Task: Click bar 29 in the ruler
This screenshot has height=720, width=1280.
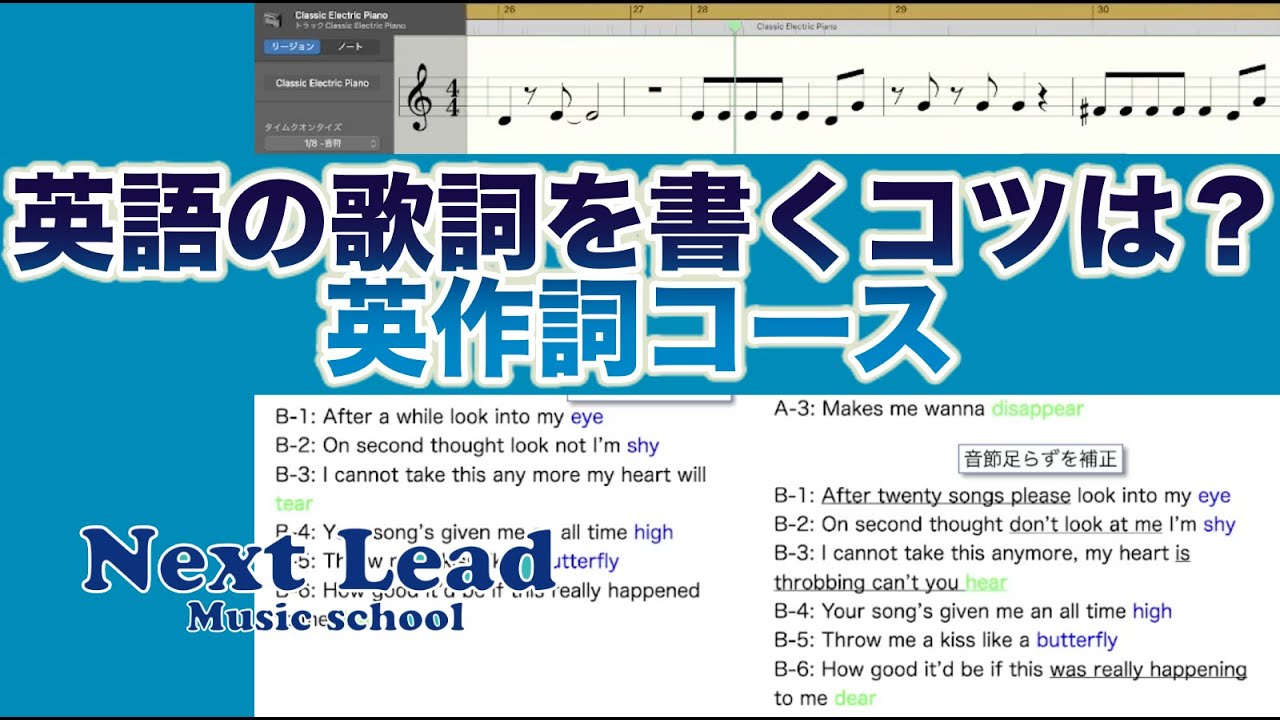Action: coord(901,10)
